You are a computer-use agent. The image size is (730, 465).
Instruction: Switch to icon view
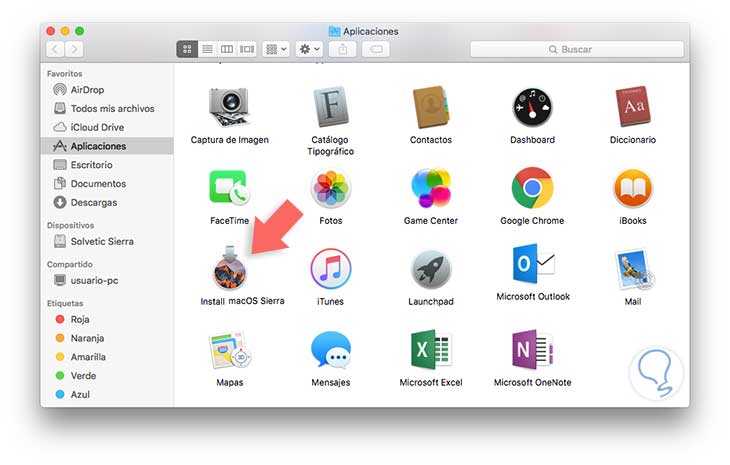coord(187,49)
